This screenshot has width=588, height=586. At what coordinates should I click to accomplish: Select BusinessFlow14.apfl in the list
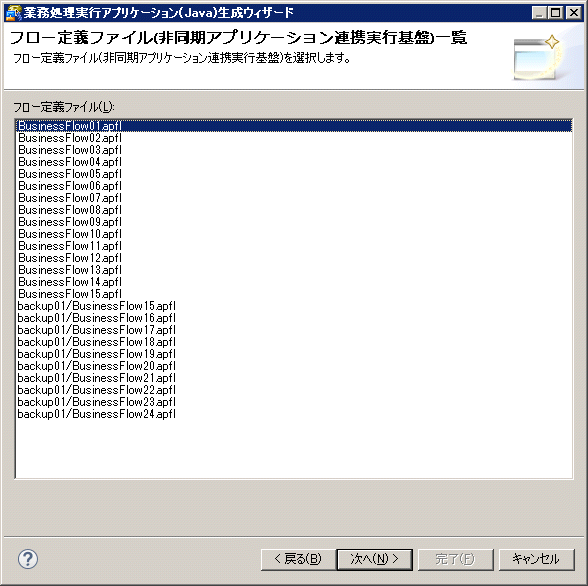coord(294,282)
